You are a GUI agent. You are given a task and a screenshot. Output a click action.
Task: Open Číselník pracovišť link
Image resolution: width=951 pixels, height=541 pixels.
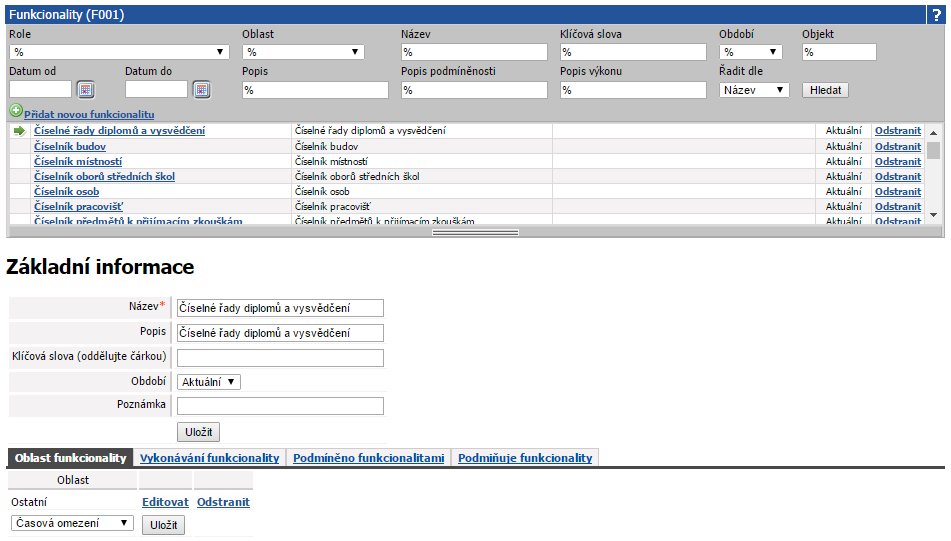point(78,207)
